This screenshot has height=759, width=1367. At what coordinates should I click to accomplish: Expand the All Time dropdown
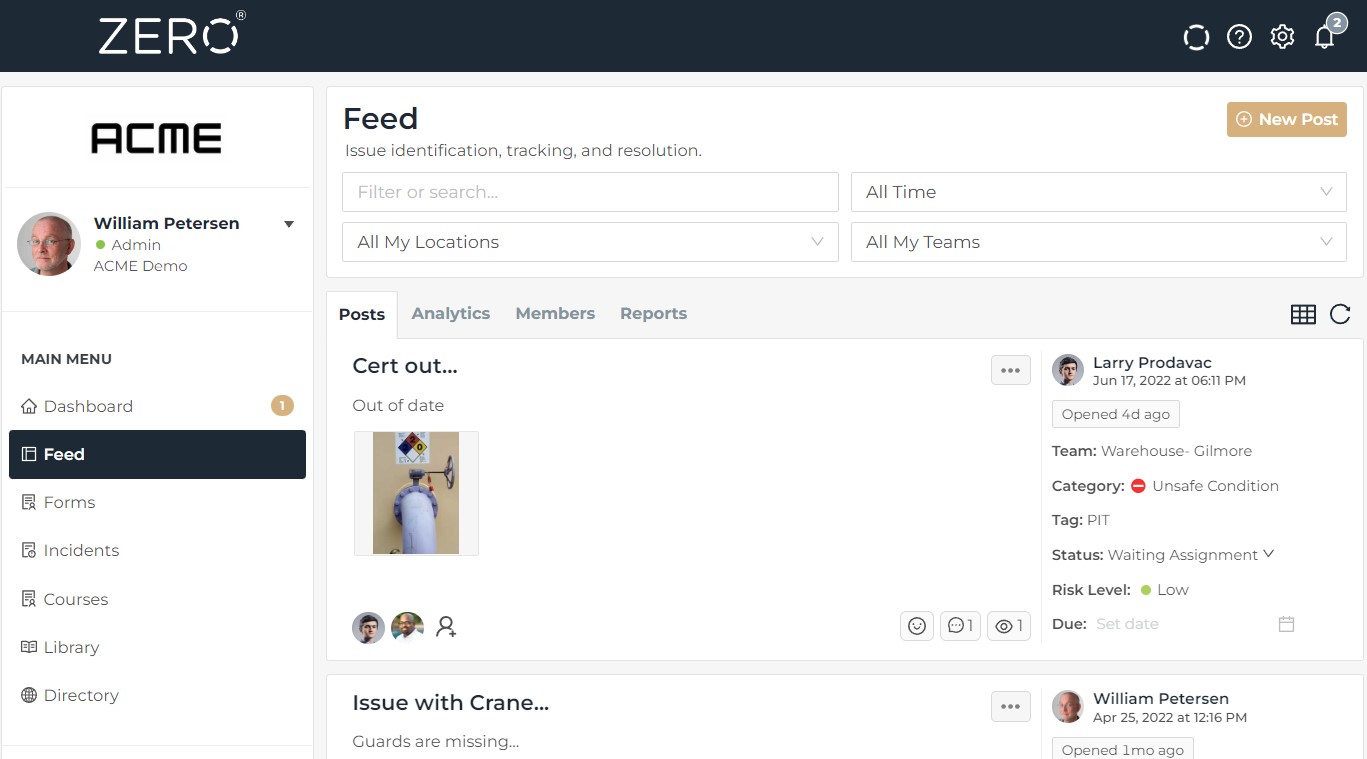(1098, 192)
